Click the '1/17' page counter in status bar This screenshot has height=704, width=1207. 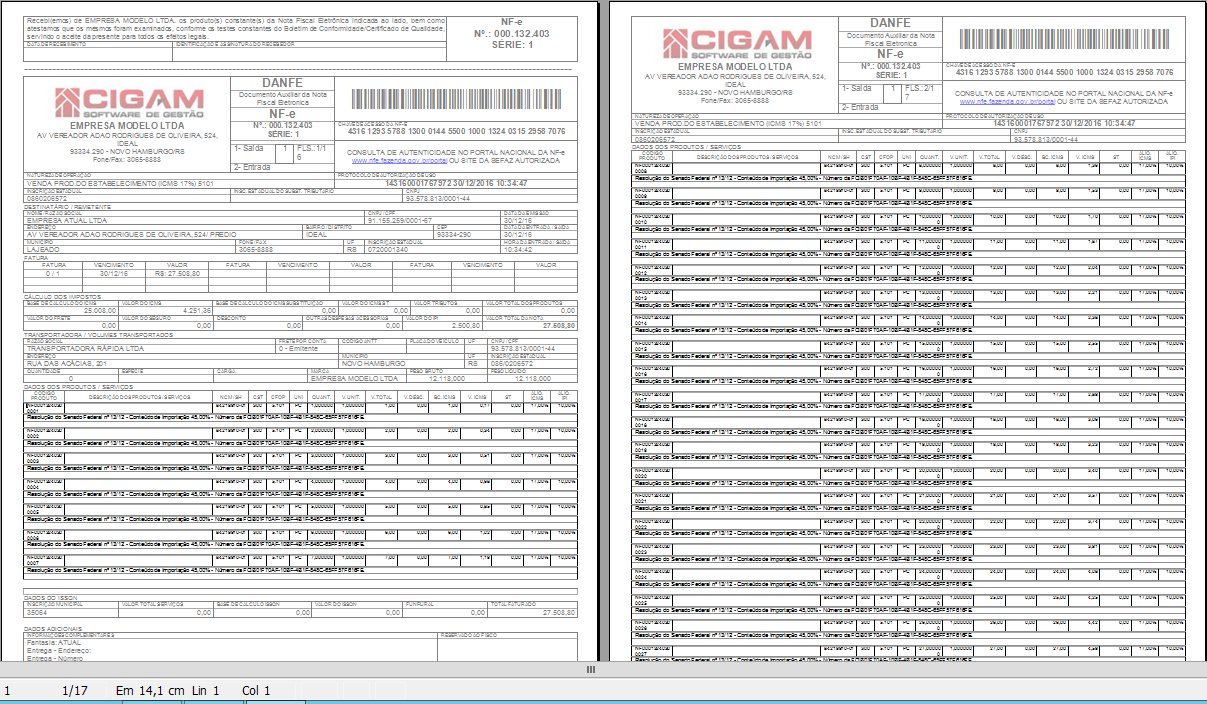pyautogui.click(x=75, y=690)
